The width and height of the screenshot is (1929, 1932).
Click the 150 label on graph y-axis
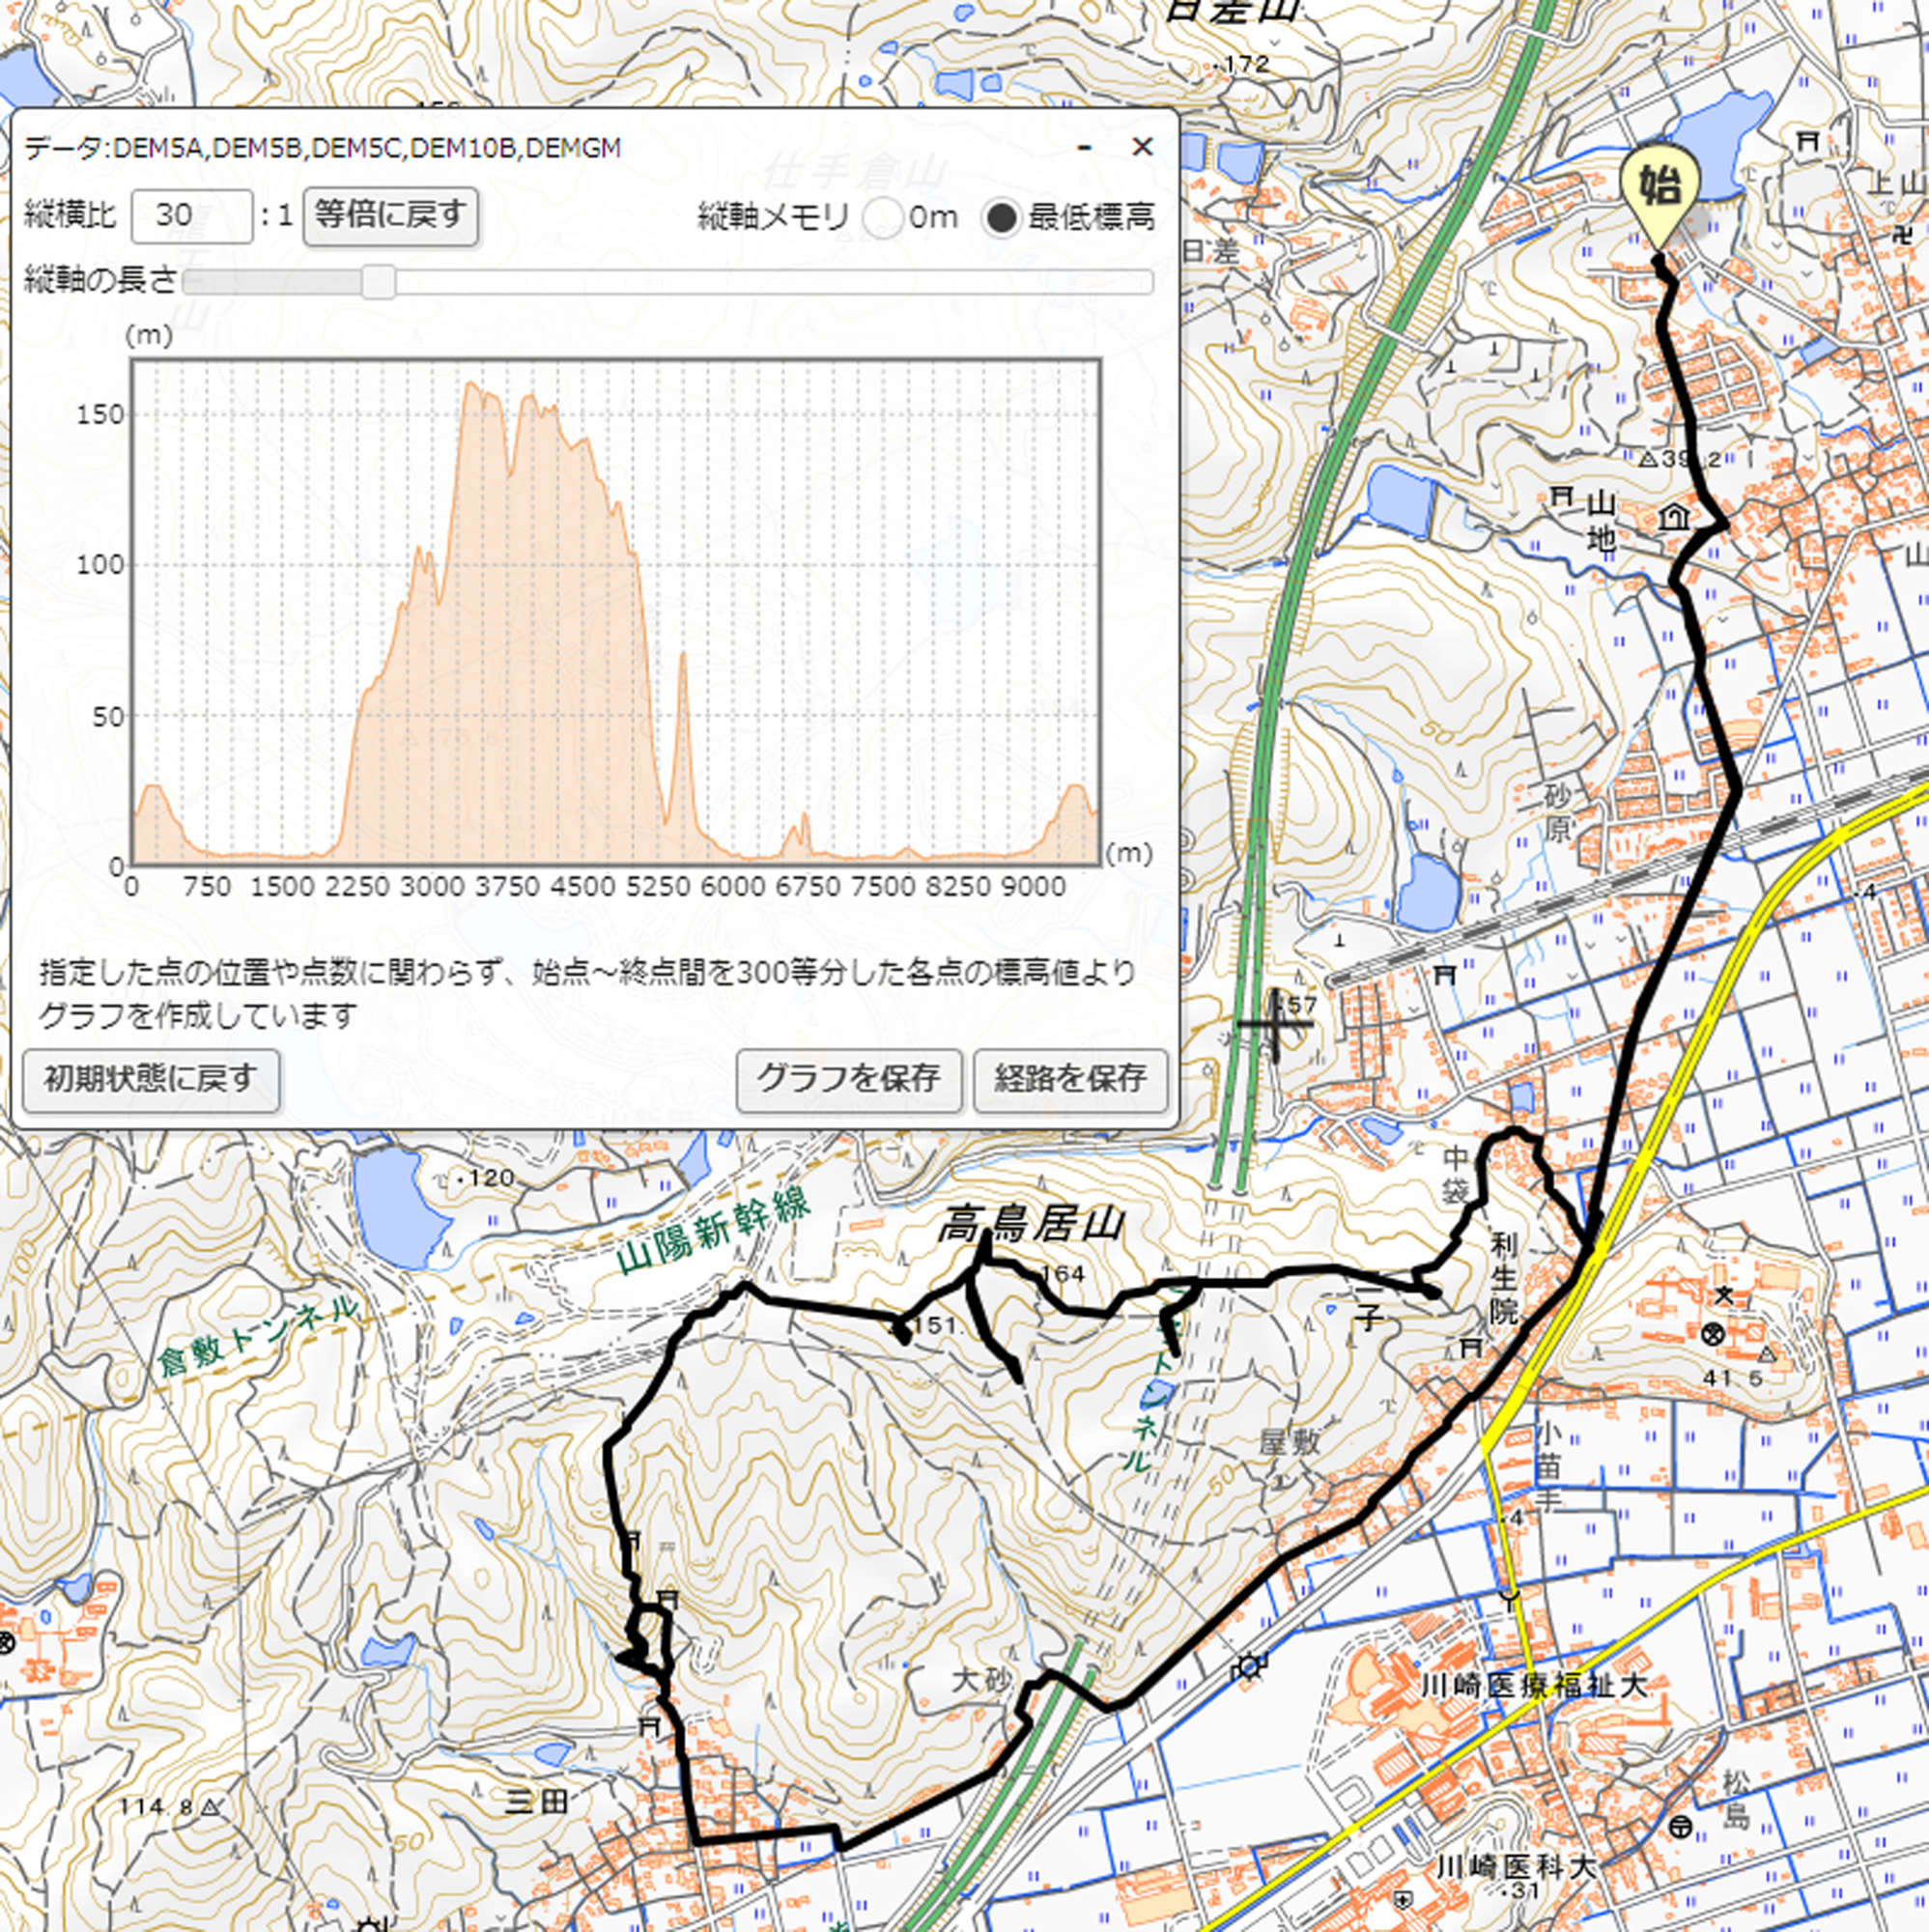100,414
